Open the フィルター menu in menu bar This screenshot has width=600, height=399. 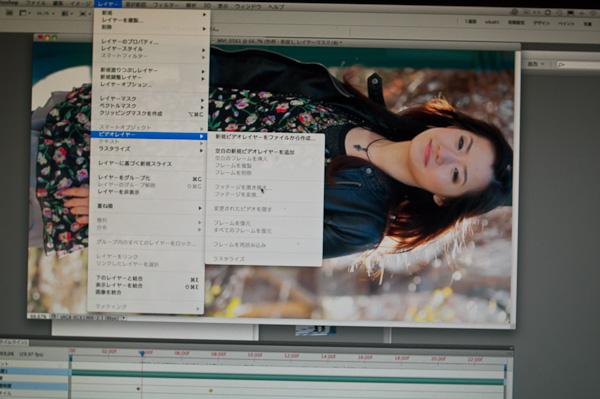[165, 5]
